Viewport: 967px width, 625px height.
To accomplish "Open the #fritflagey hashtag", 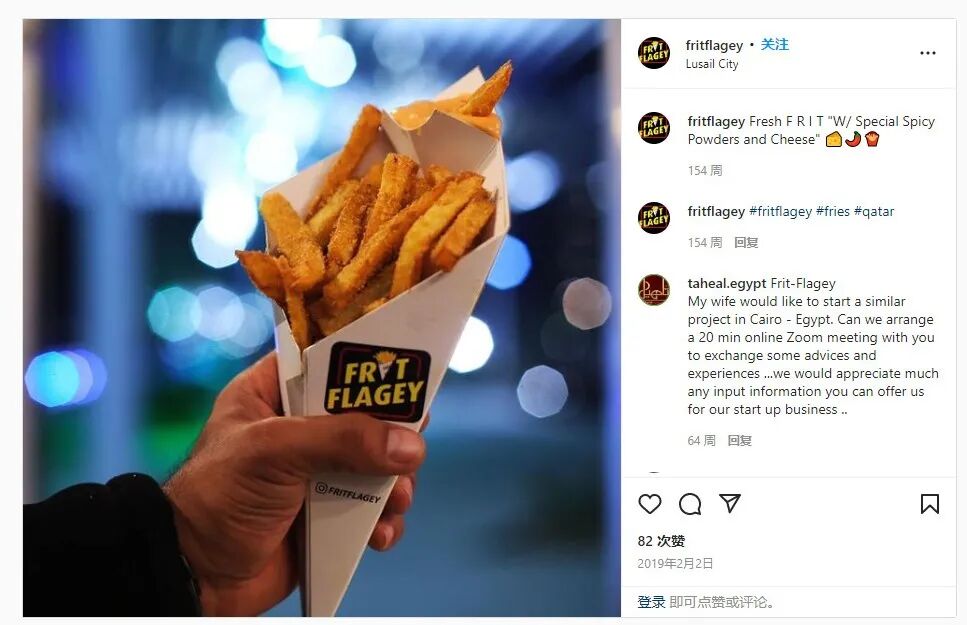I will pyautogui.click(x=780, y=211).
